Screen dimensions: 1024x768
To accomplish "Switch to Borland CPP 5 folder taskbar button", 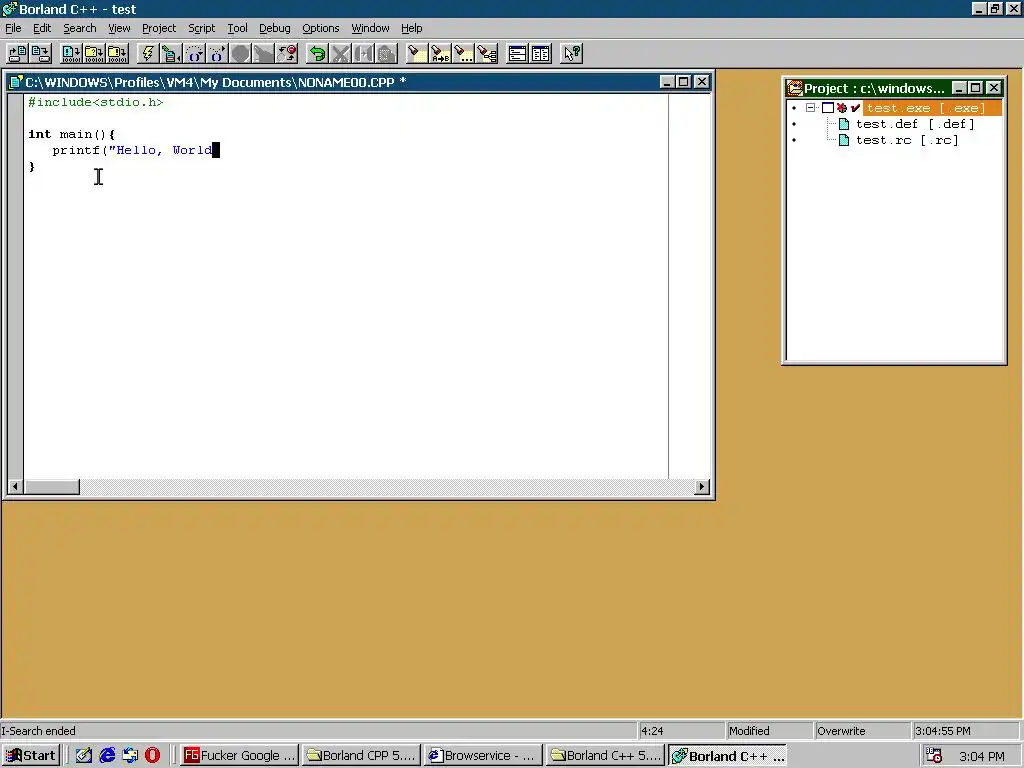I will click(x=361, y=756).
